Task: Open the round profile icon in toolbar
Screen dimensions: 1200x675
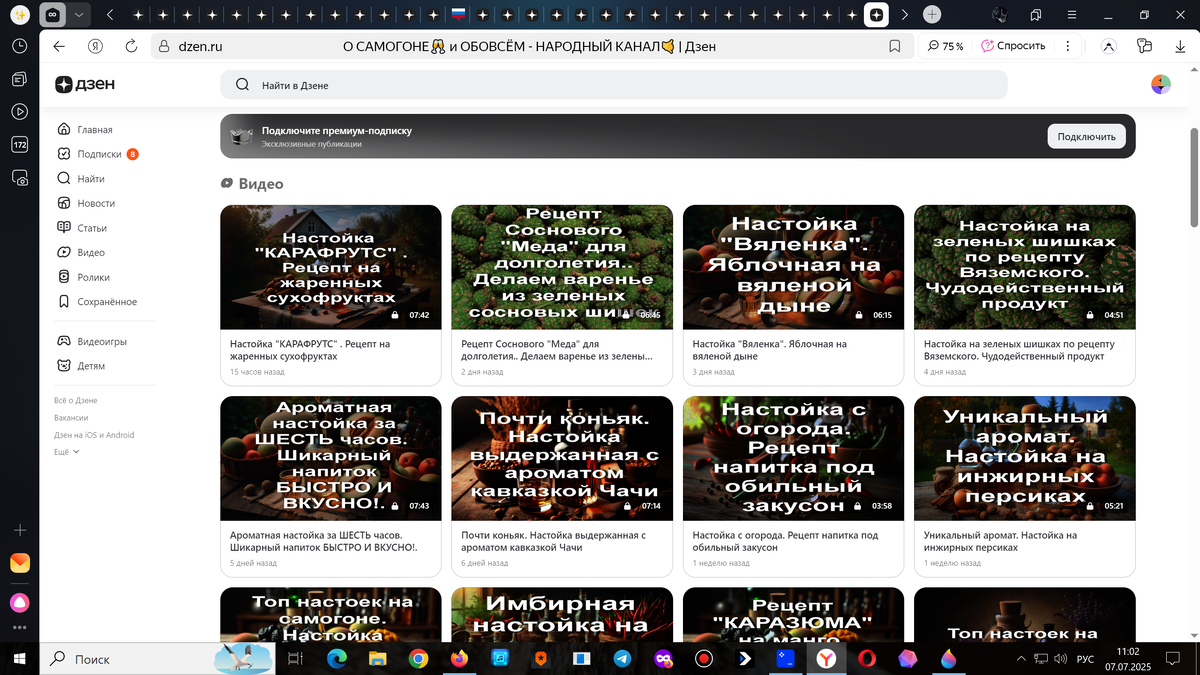Action: click(1109, 46)
